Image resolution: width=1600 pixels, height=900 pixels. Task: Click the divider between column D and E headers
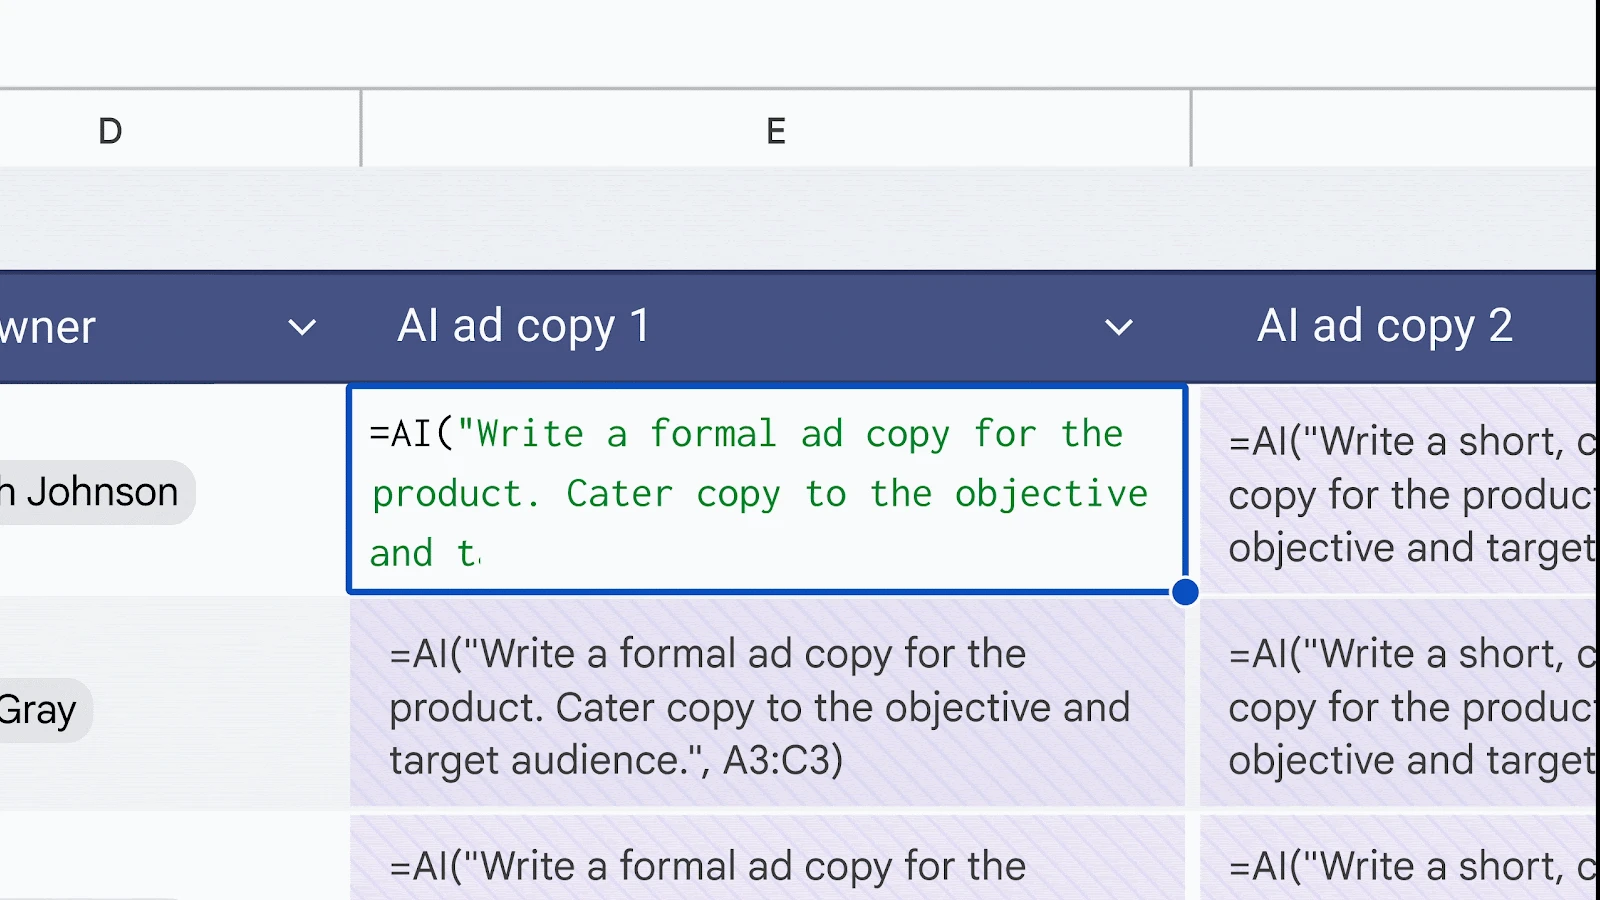point(361,130)
